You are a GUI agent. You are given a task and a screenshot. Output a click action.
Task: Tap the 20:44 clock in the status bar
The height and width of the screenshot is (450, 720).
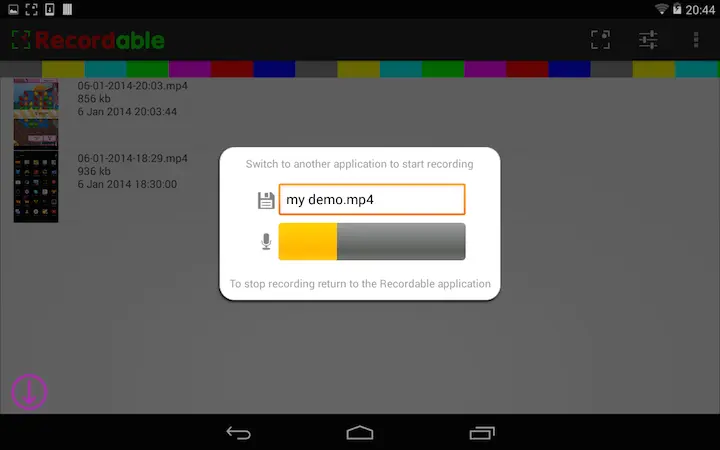coord(700,10)
